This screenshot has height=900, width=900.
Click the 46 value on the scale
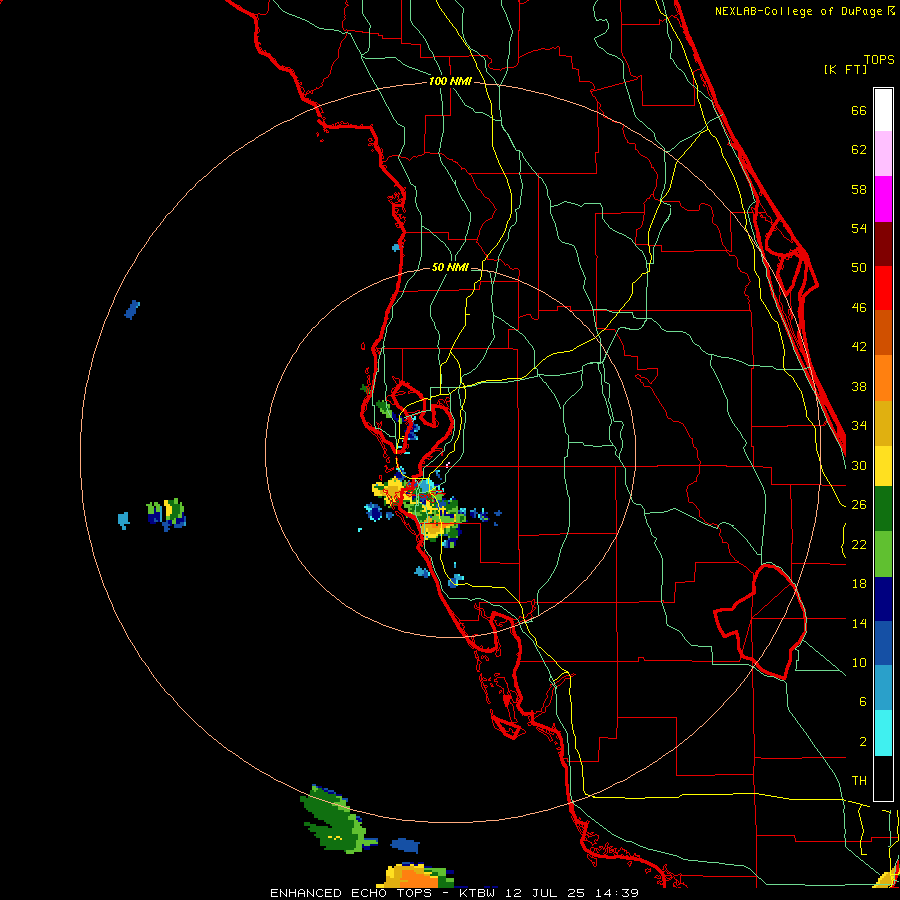point(859,308)
